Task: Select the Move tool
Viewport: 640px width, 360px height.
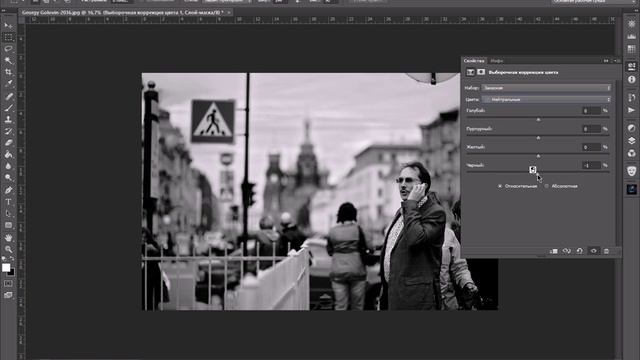Action: [x=8, y=25]
